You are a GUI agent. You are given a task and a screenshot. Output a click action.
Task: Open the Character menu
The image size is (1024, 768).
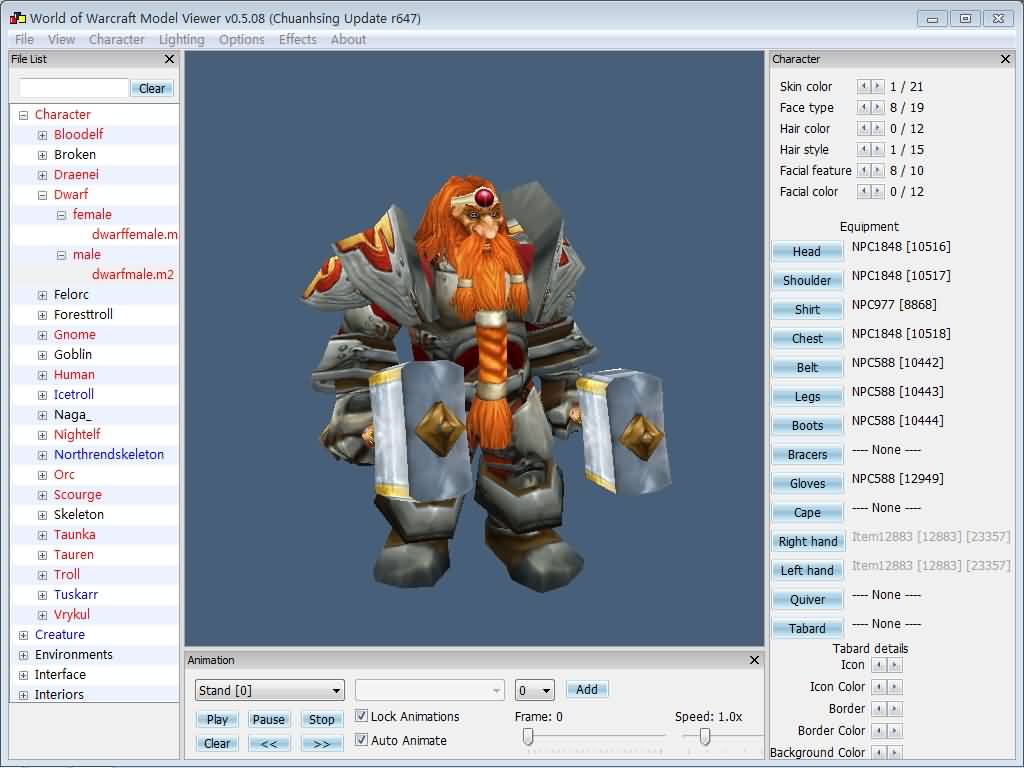point(116,39)
